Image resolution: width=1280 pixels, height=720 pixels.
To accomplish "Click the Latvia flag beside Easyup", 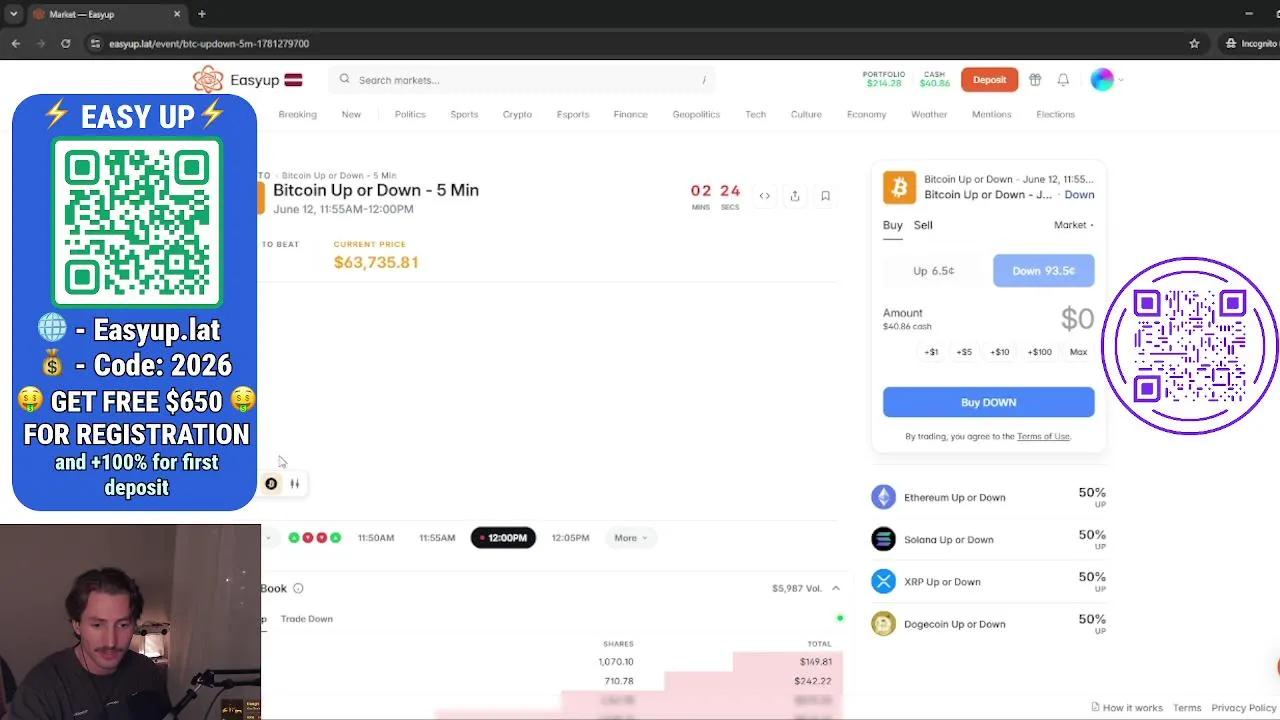I will [x=293, y=80].
